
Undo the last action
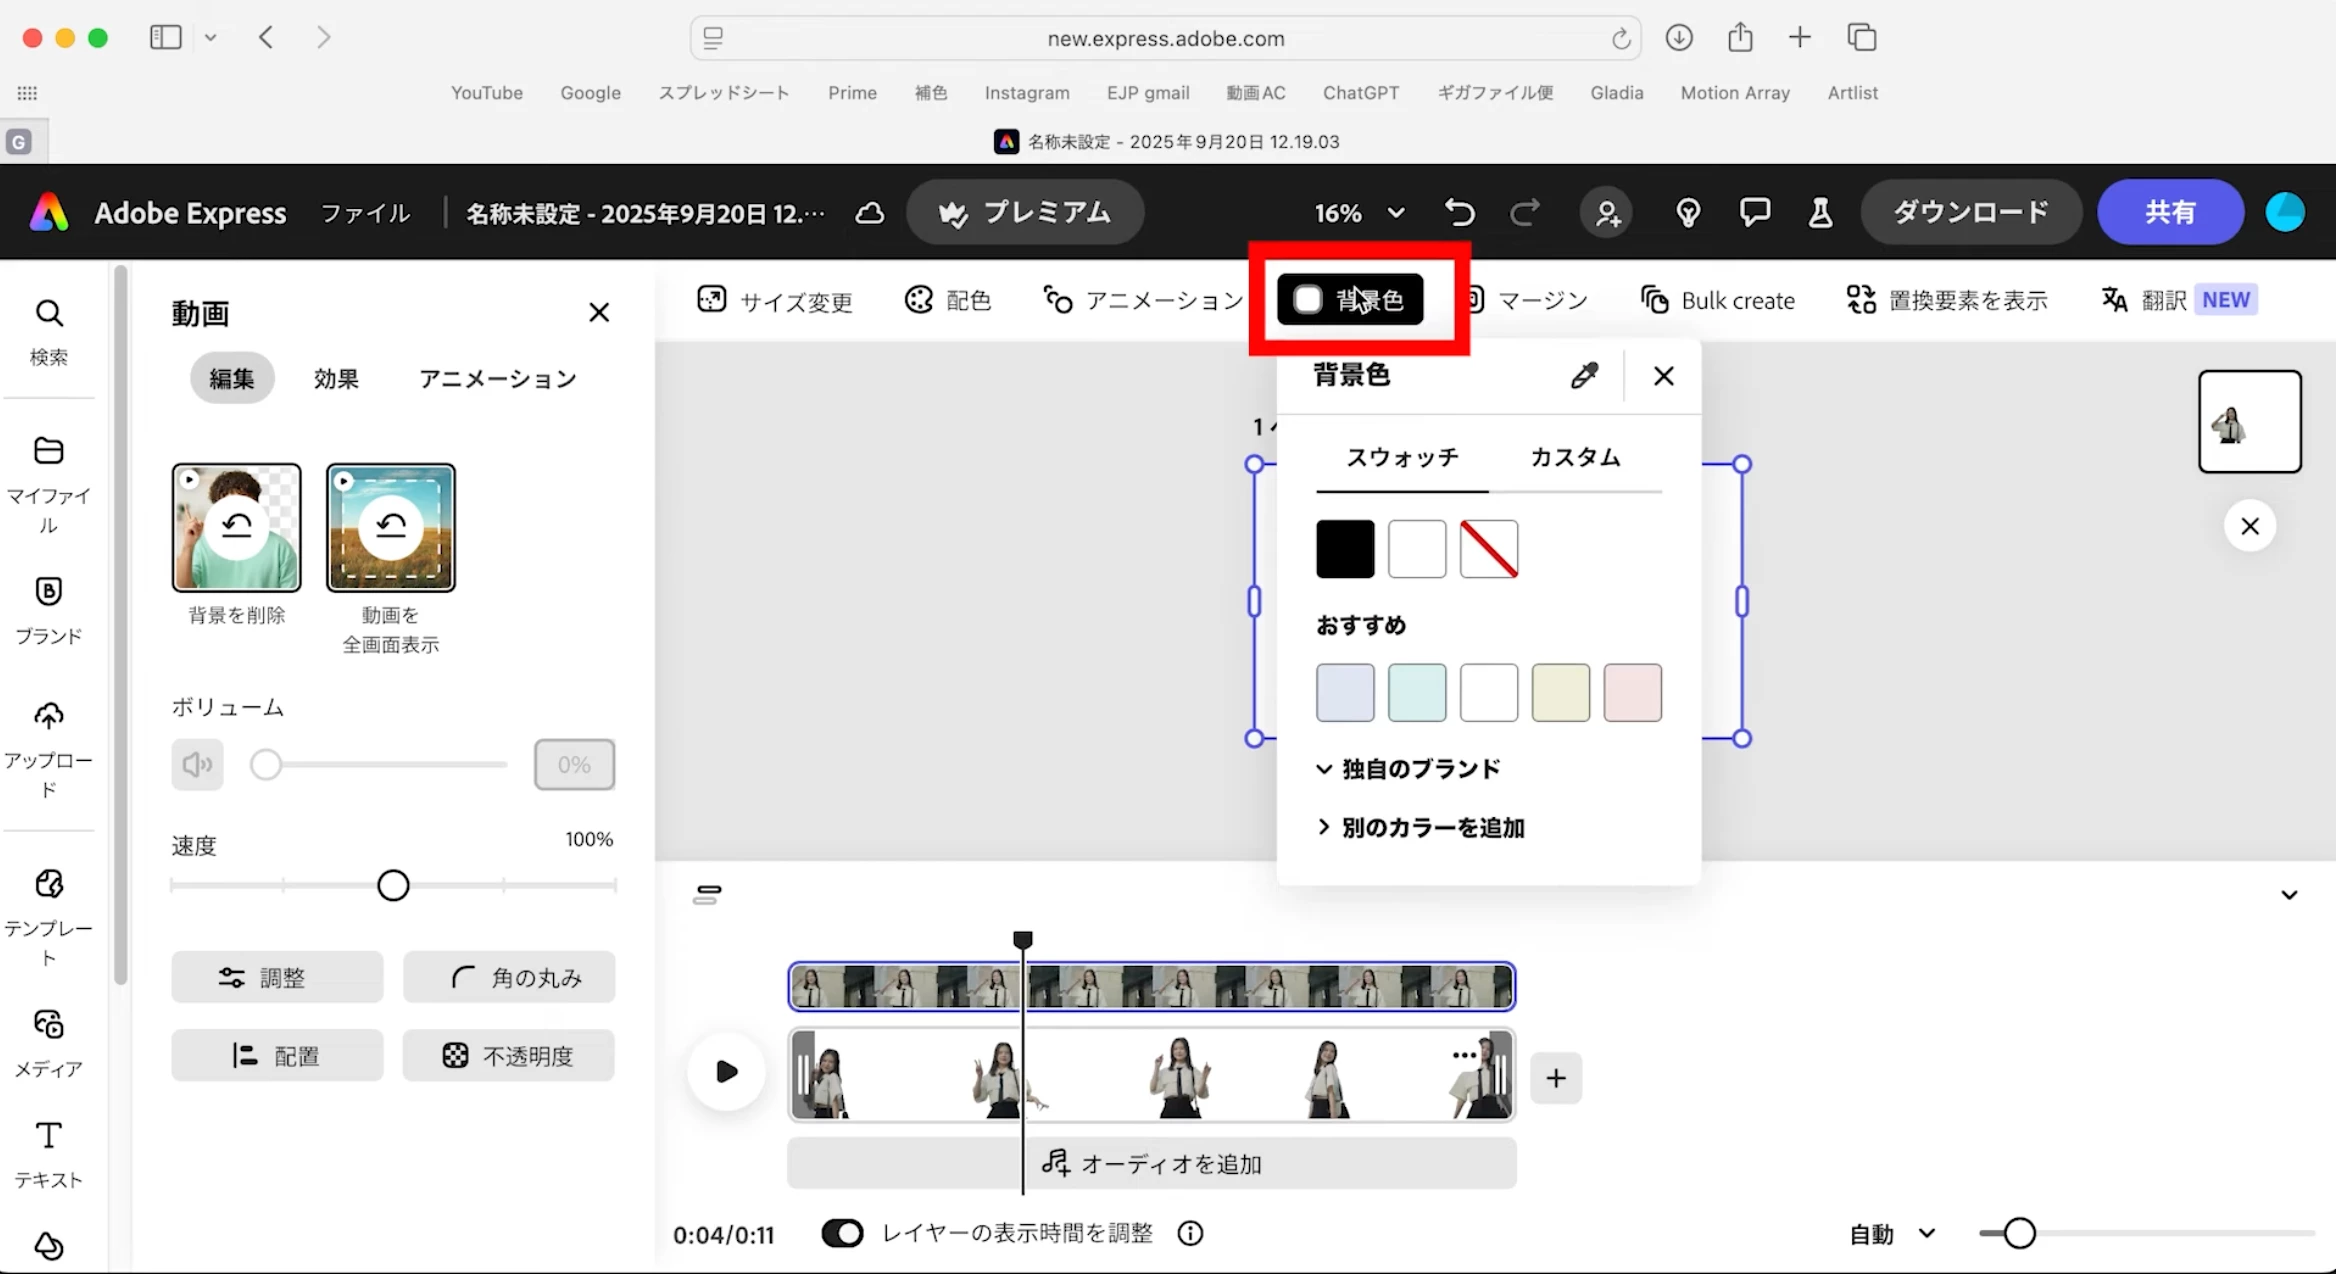pos(1460,213)
